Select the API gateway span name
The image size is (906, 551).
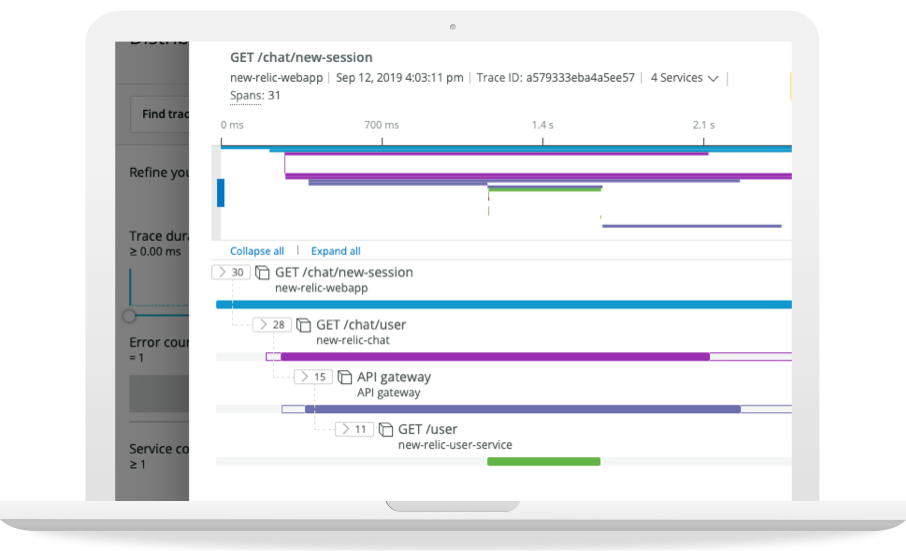[394, 377]
